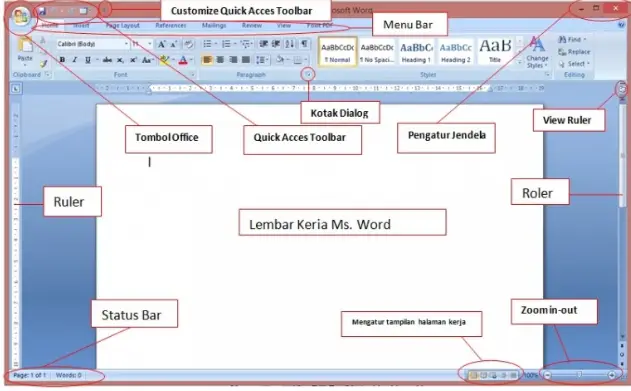Apply the text highlight color marker
631x391 pixels.
(163, 60)
